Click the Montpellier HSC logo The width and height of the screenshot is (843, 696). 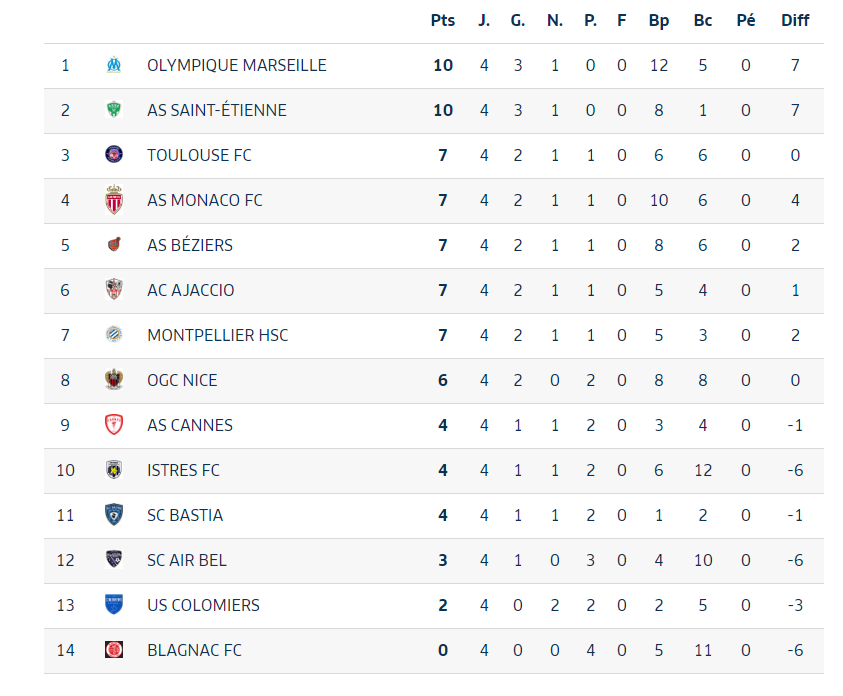pyautogui.click(x=114, y=335)
